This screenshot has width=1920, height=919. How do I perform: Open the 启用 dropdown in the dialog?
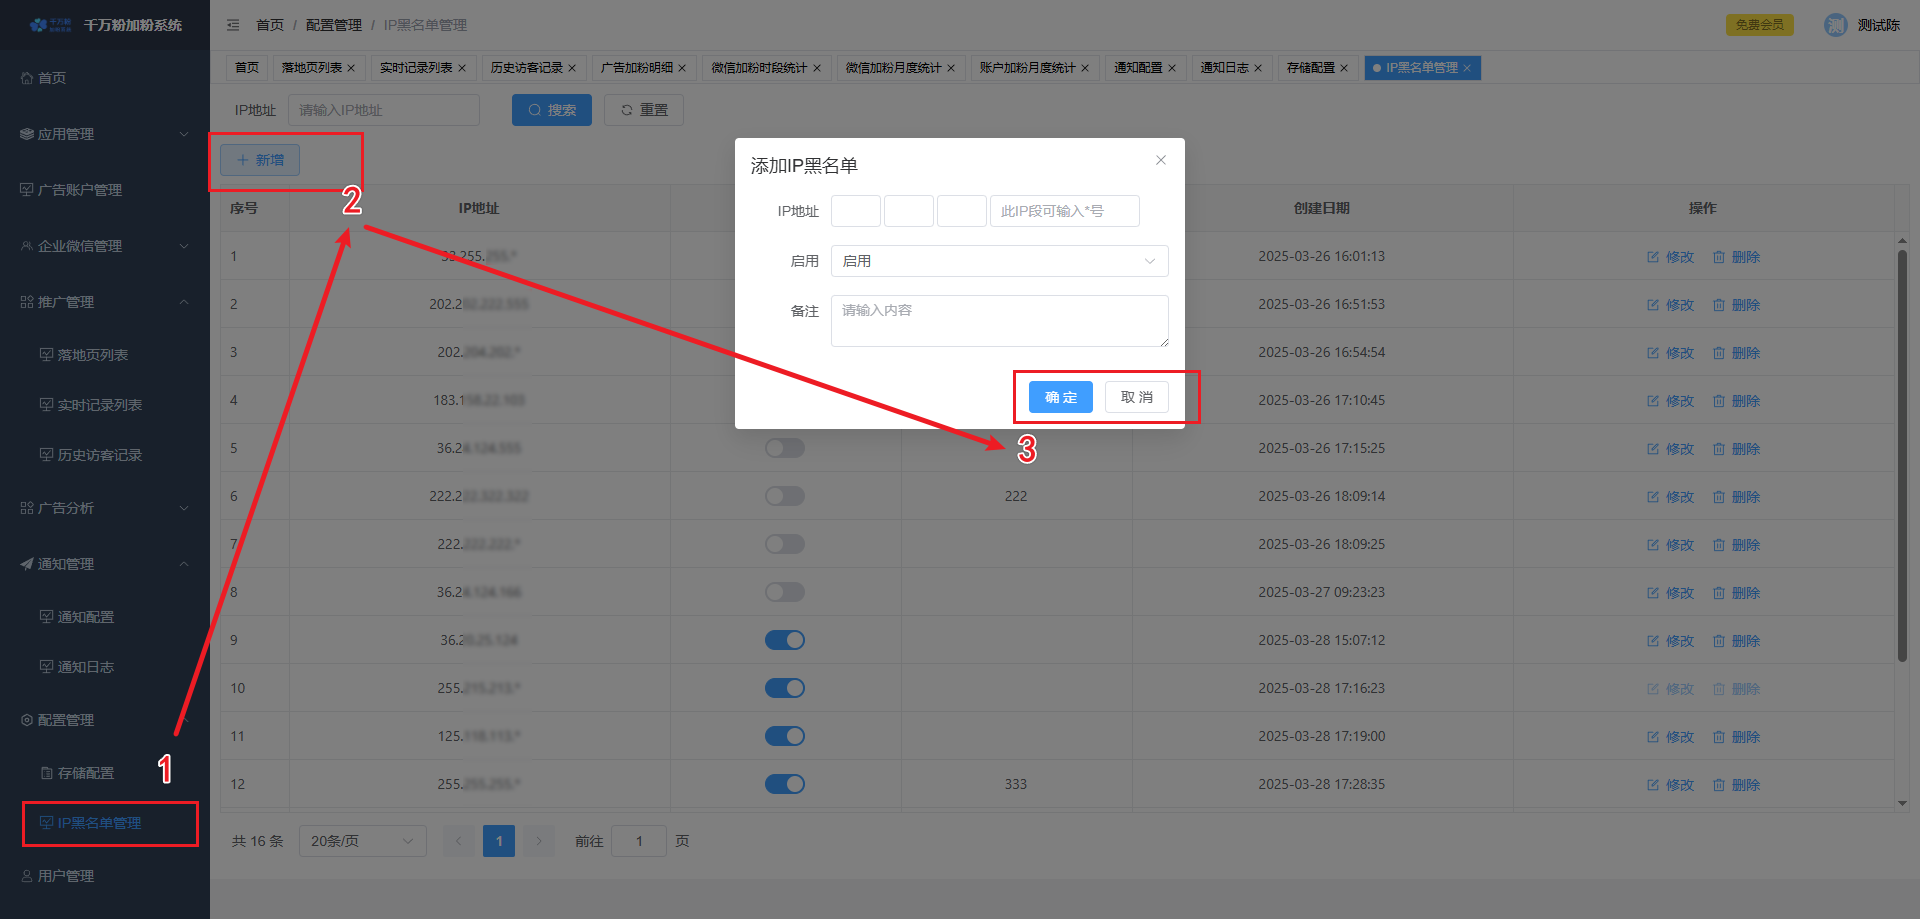click(999, 261)
